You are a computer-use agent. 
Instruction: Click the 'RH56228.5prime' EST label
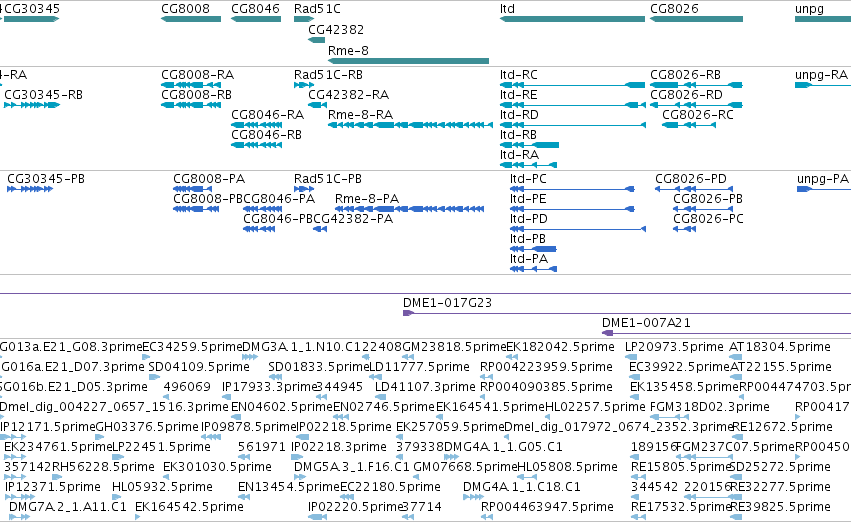103,468
